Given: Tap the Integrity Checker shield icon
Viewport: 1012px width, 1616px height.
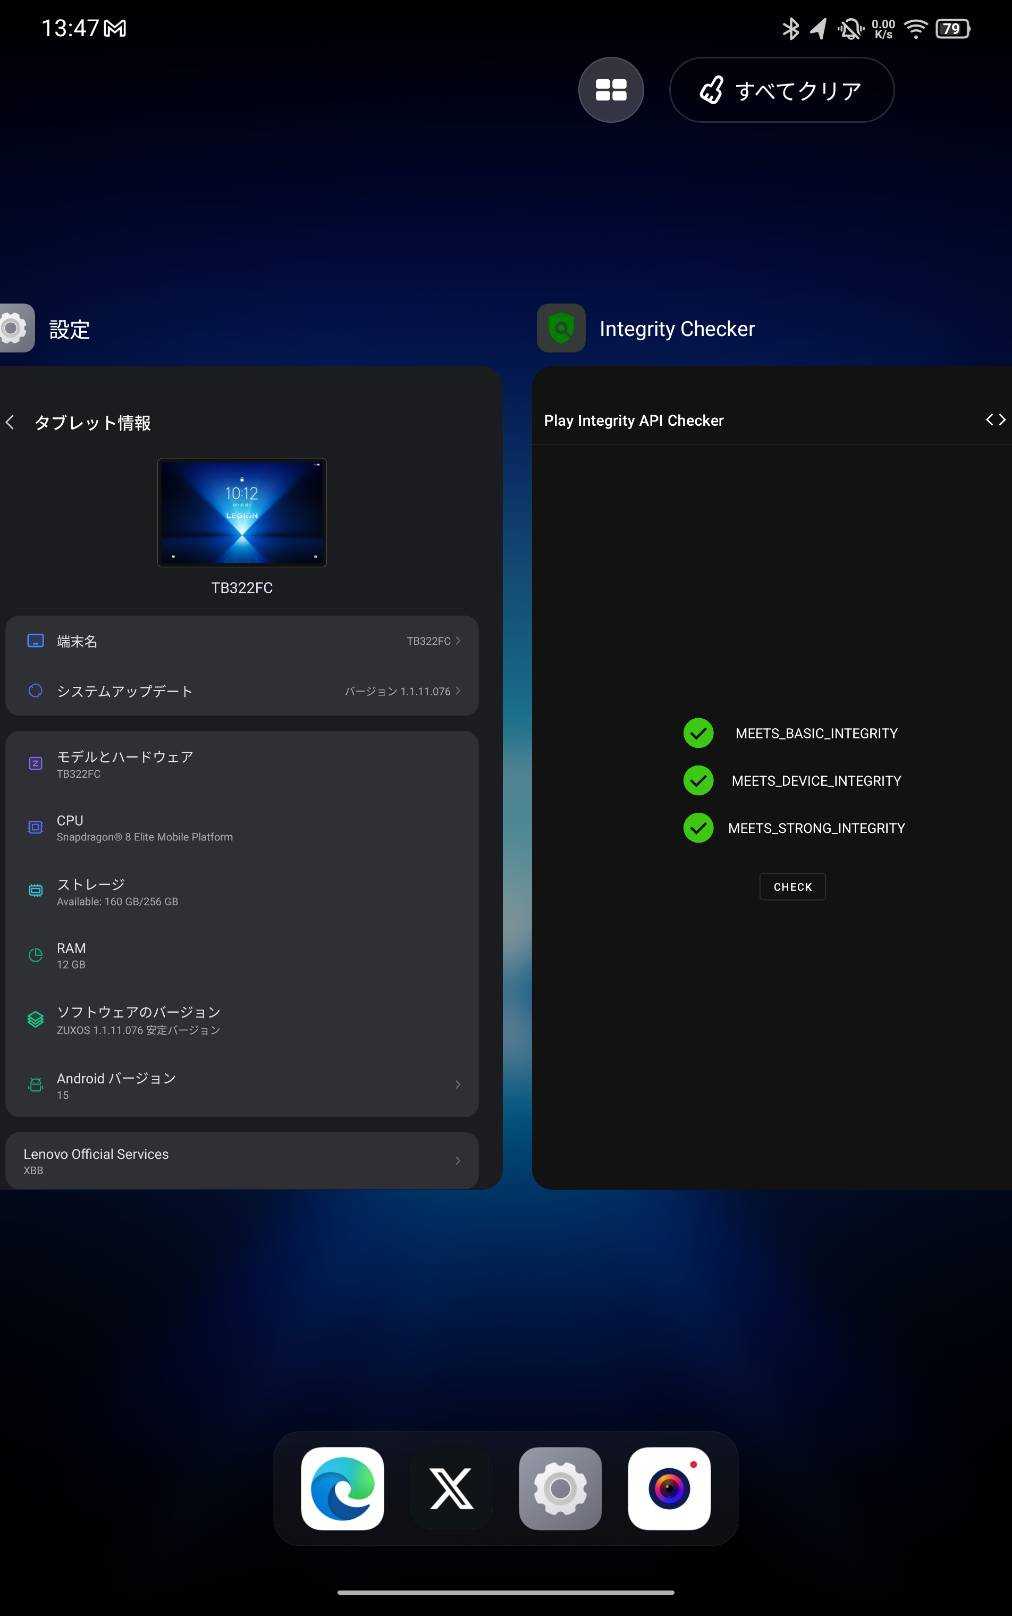Looking at the screenshot, I should [x=561, y=328].
